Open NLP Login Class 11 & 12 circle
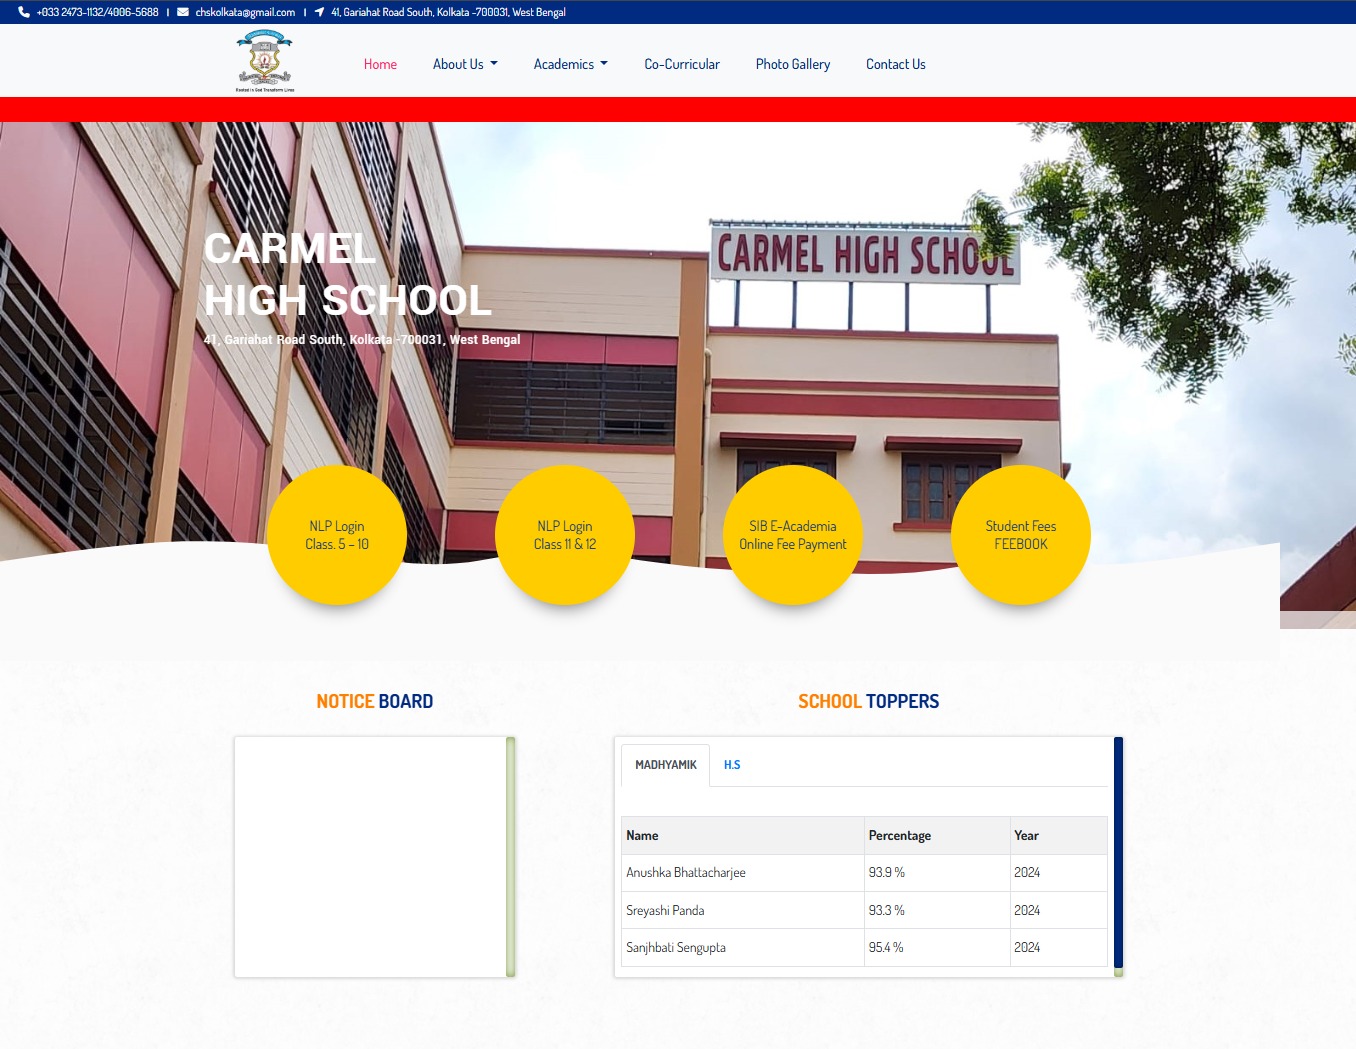Image resolution: width=1356 pixels, height=1049 pixels. point(565,535)
